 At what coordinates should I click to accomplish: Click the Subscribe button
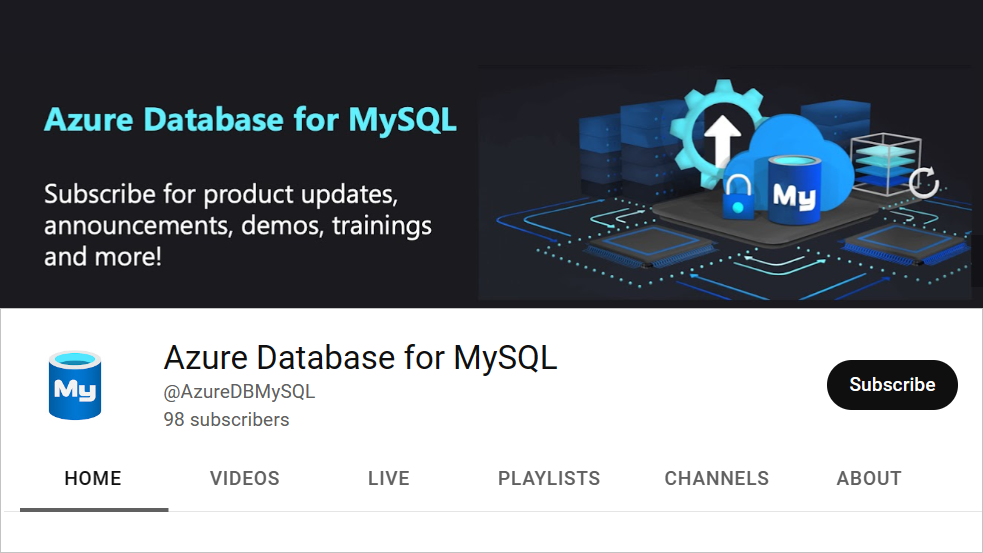(891, 384)
